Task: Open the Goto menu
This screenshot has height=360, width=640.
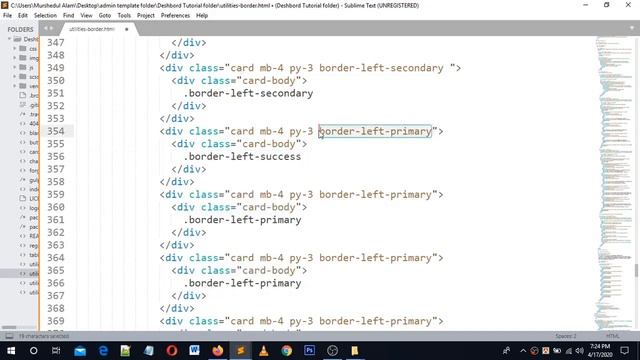Action: pos(104,16)
